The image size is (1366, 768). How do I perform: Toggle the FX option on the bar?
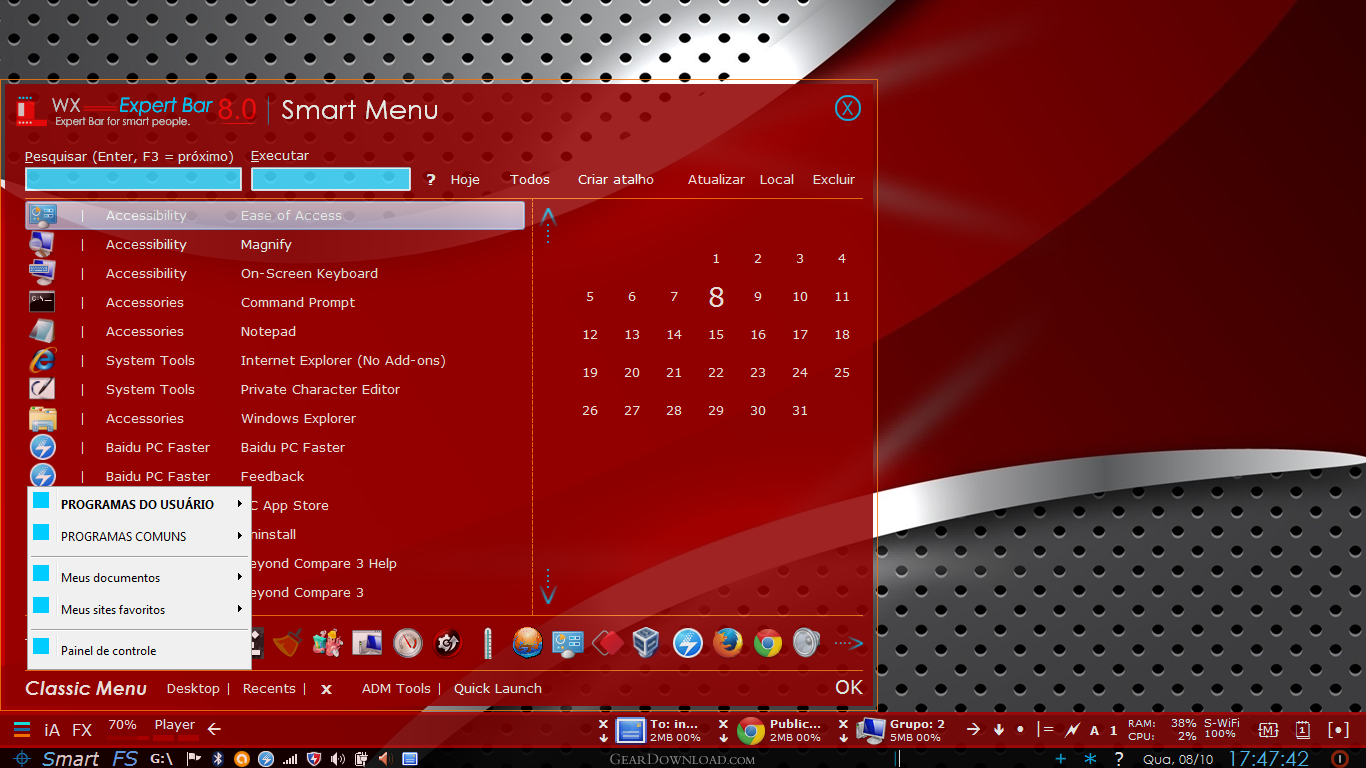(82, 730)
